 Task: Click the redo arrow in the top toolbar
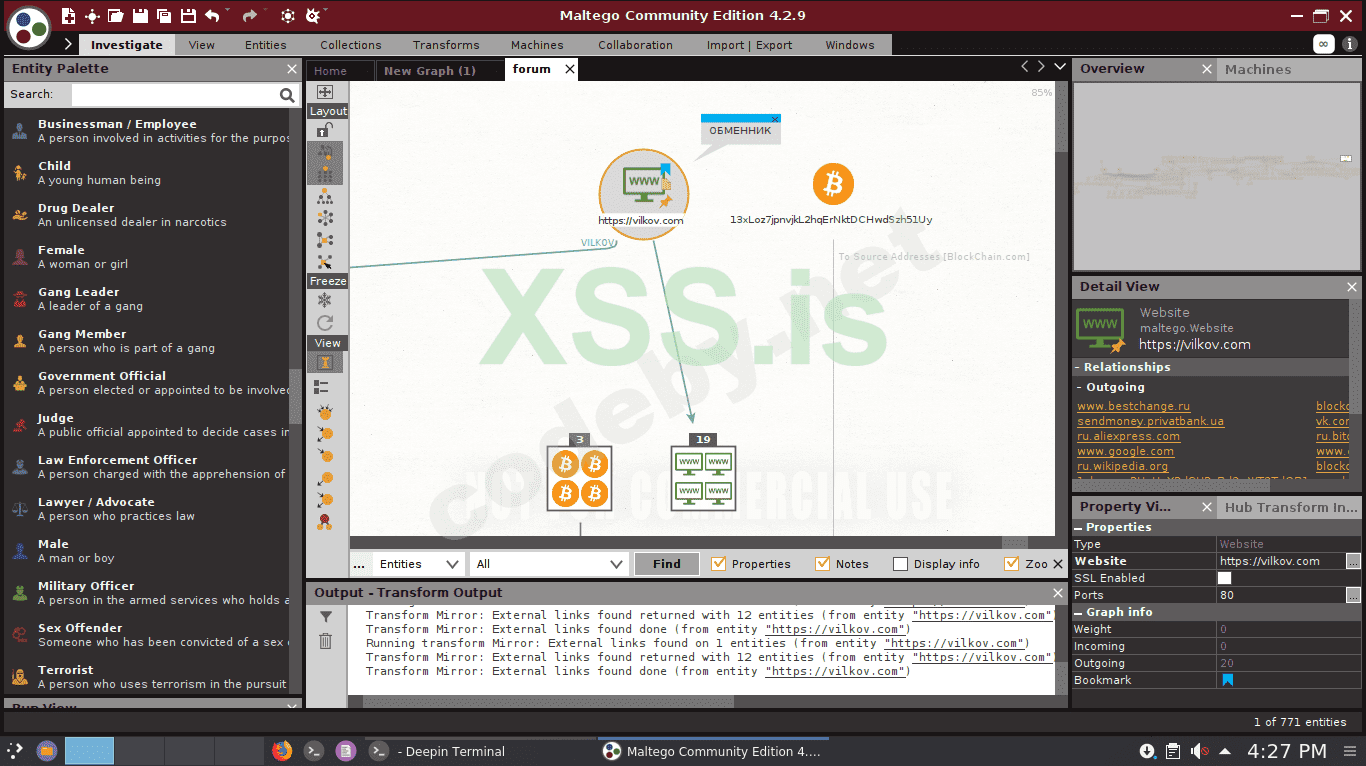pos(250,16)
